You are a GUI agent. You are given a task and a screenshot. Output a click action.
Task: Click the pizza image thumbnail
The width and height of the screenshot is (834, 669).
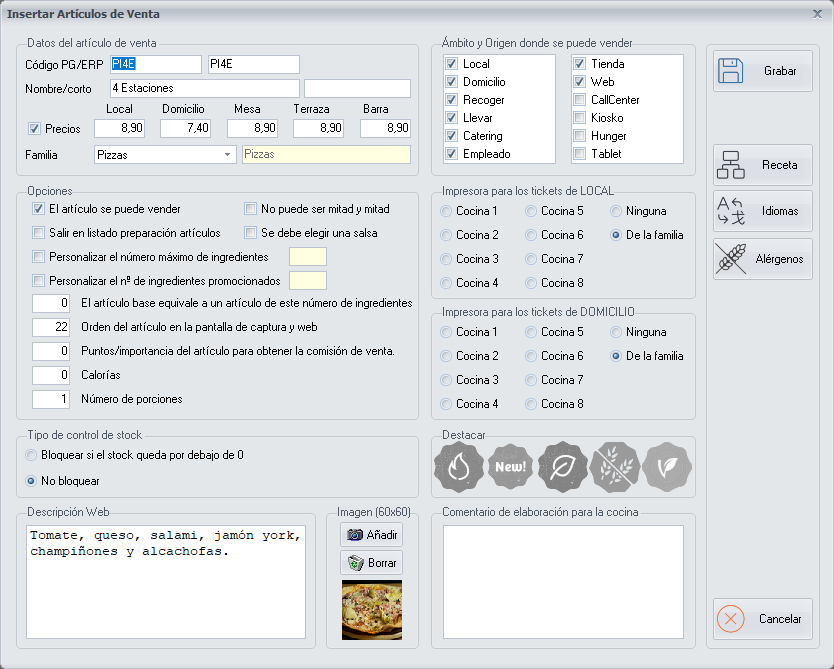[x=371, y=609]
